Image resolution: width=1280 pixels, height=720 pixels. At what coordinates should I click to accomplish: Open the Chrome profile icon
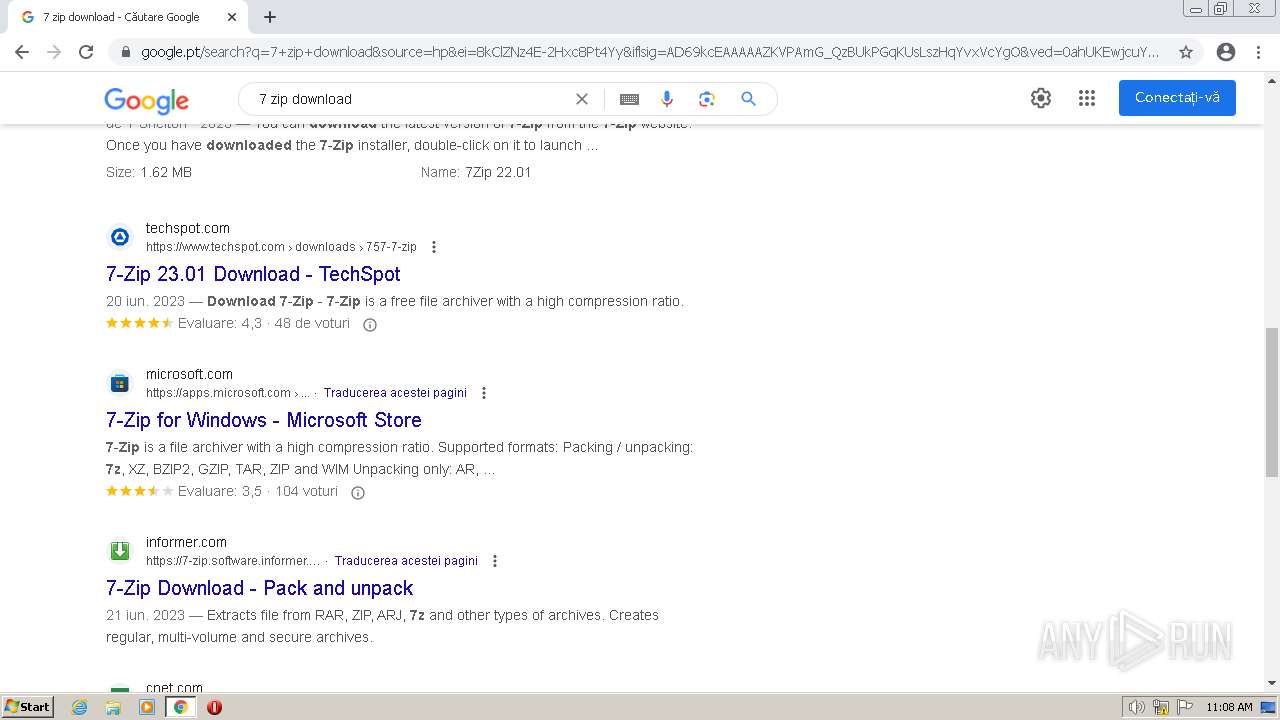click(x=1226, y=52)
